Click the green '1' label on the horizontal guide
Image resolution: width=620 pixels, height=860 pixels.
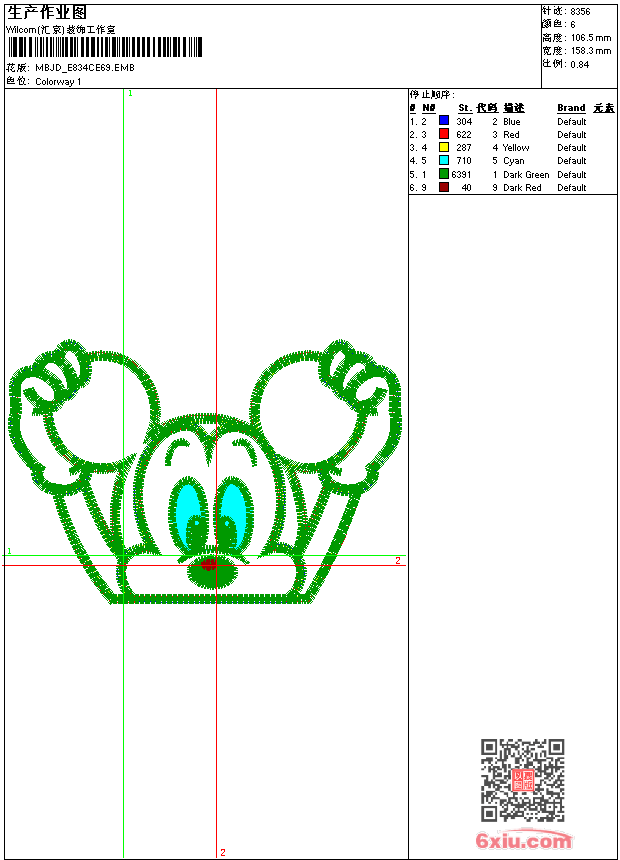click(x=9, y=551)
